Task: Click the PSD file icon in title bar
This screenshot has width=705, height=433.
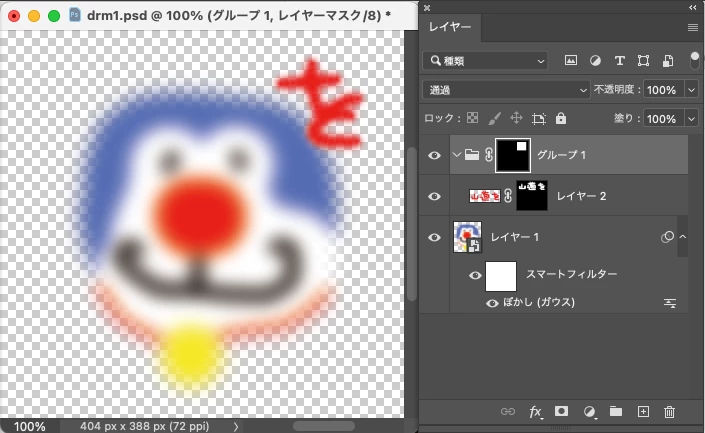Action: tap(75, 15)
